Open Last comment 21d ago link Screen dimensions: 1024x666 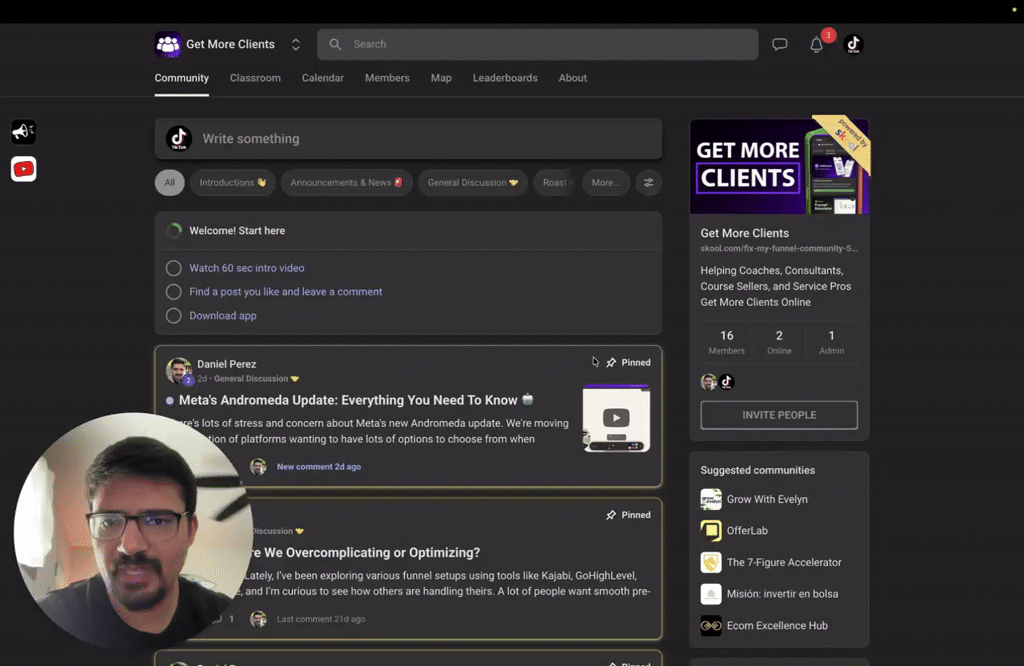click(321, 619)
